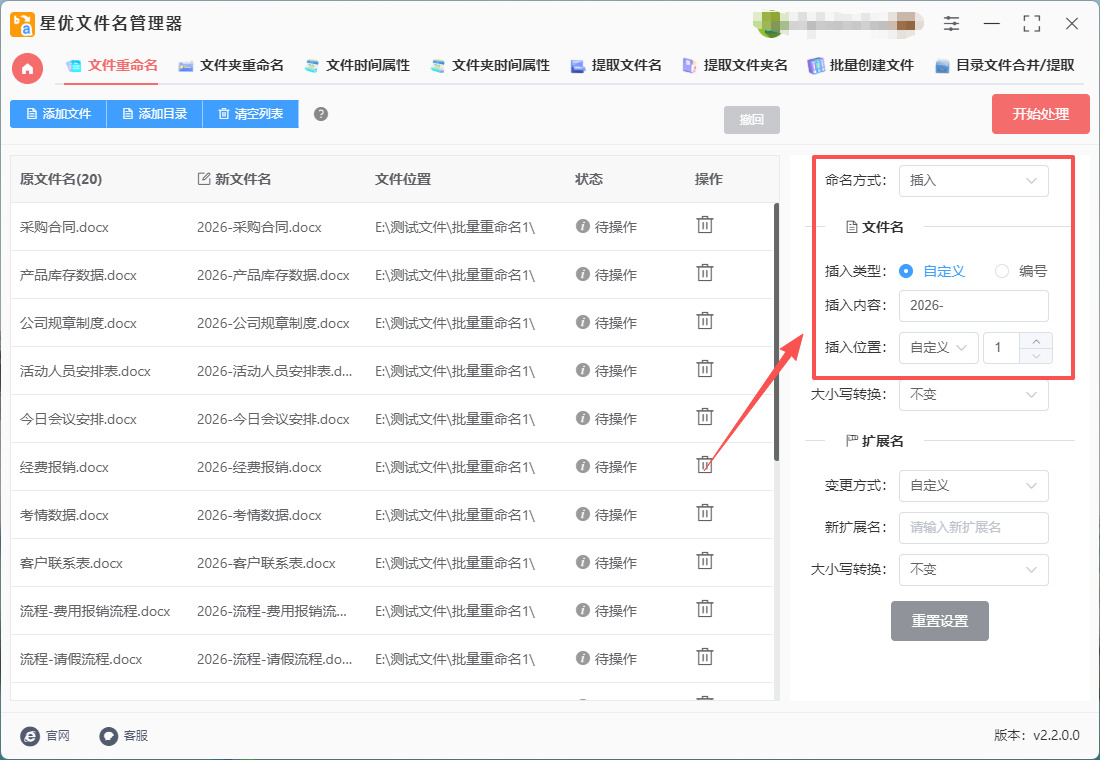Click status info icon for 客户联系表.docx
The width and height of the screenshot is (1100, 760).
(582, 562)
